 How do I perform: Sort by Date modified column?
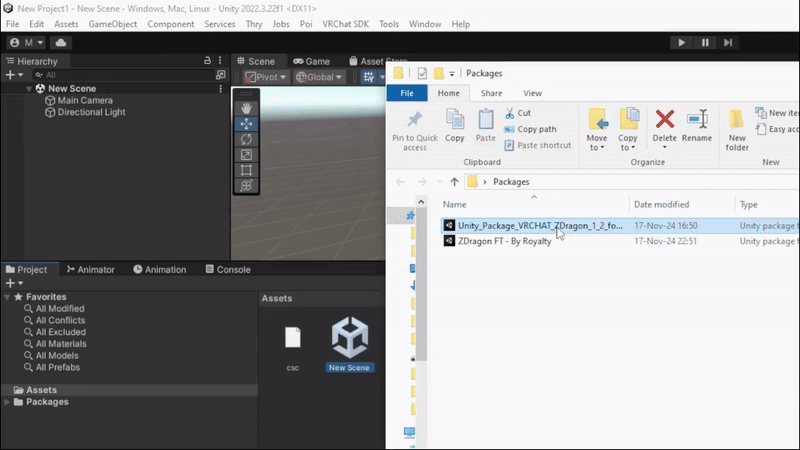[x=661, y=205]
